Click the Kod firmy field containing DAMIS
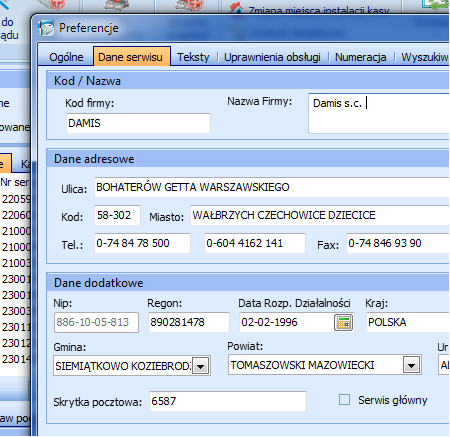This screenshot has width=450, height=437. tap(138, 123)
